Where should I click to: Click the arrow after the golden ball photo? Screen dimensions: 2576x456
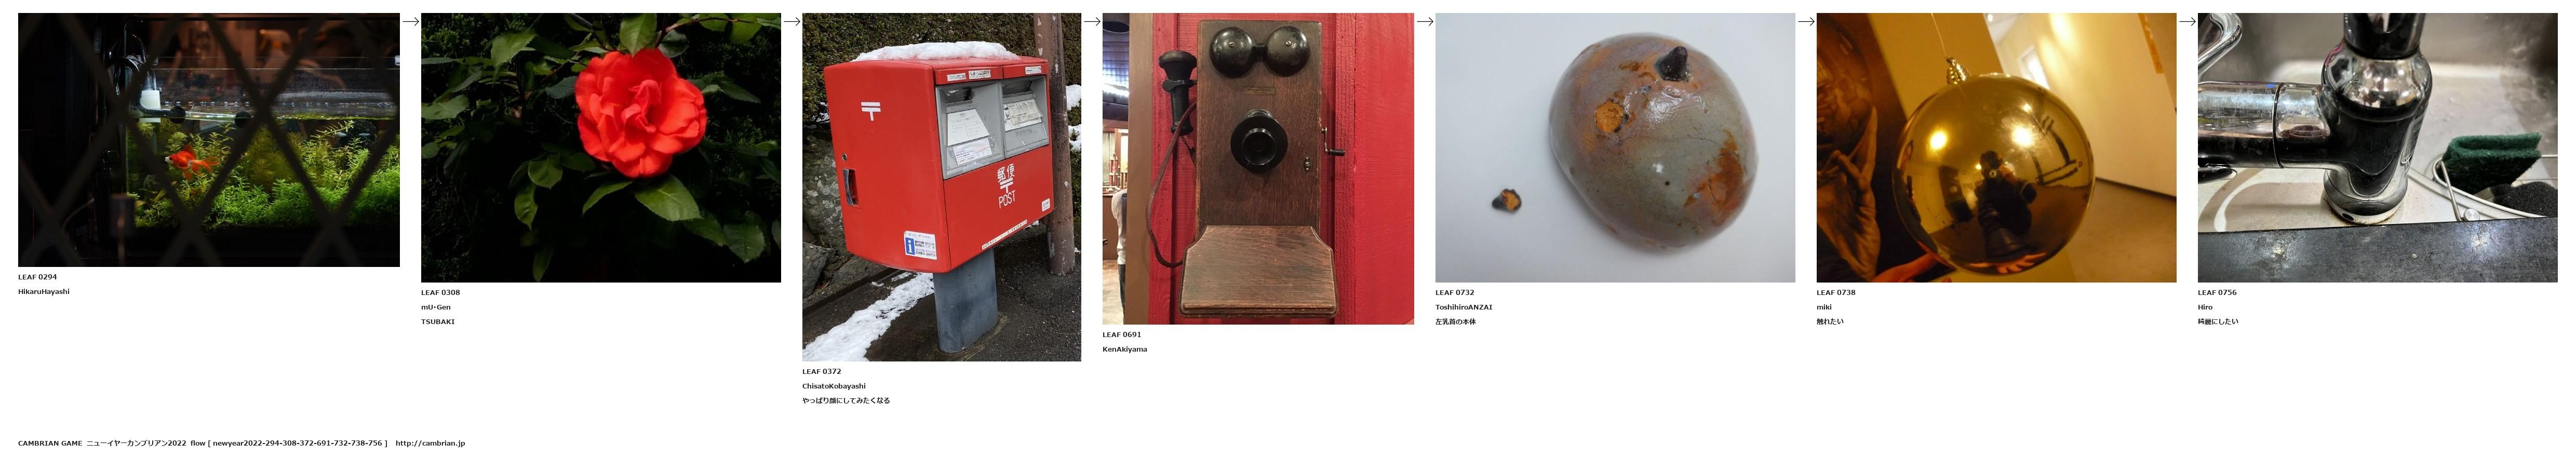click(2187, 21)
